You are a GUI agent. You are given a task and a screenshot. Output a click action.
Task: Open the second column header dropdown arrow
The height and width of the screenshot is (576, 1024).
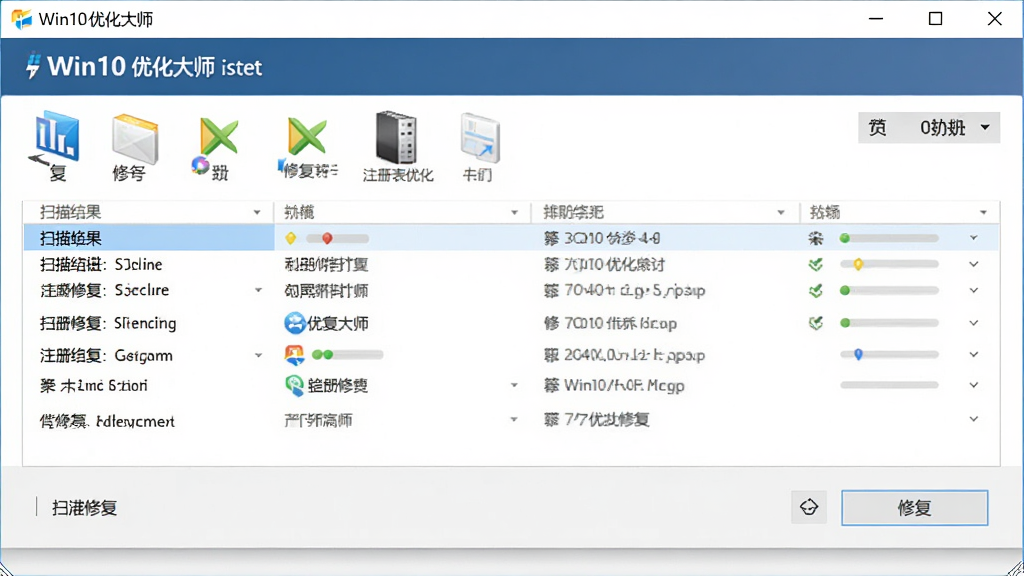(x=515, y=212)
